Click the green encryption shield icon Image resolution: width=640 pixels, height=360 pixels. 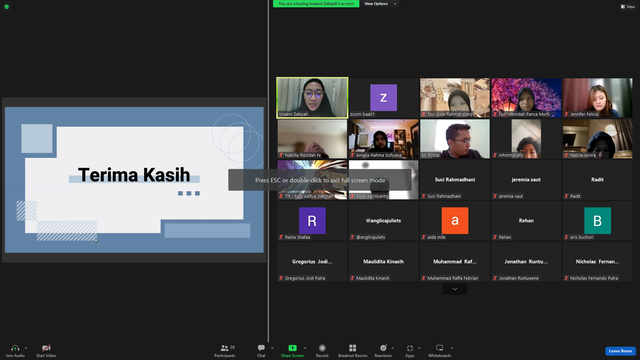click(x=7, y=7)
